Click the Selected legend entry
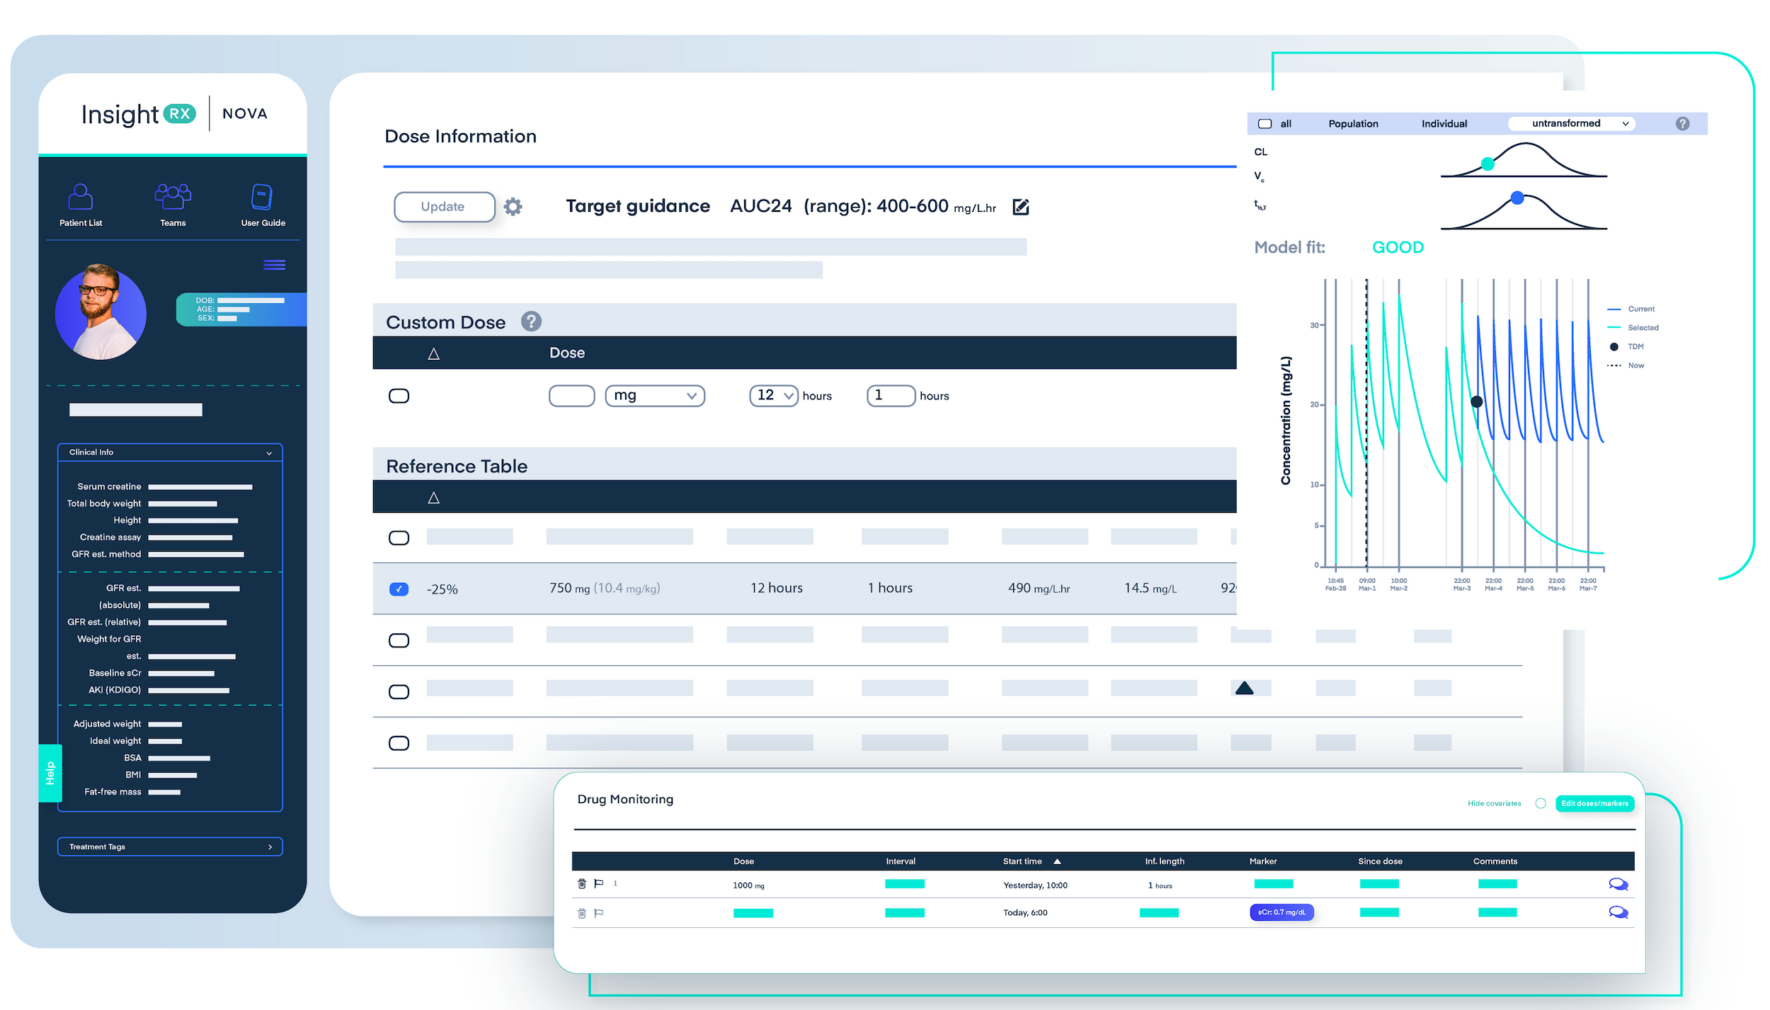 tap(1633, 328)
